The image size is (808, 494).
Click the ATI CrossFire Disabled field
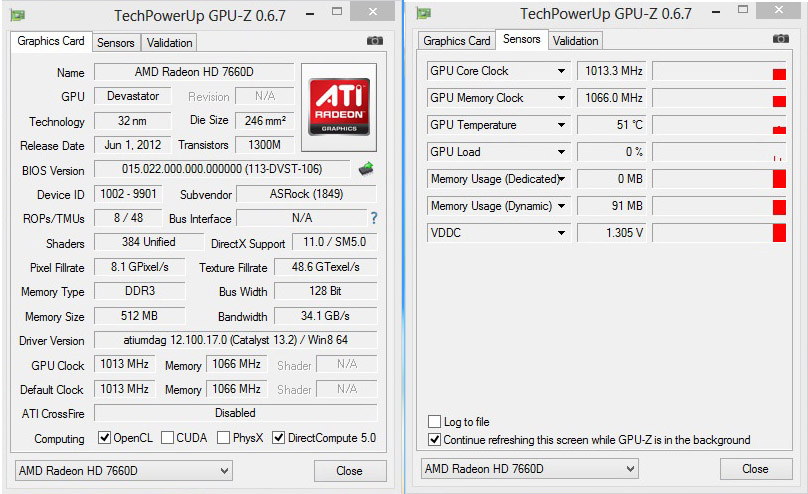(x=235, y=413)
